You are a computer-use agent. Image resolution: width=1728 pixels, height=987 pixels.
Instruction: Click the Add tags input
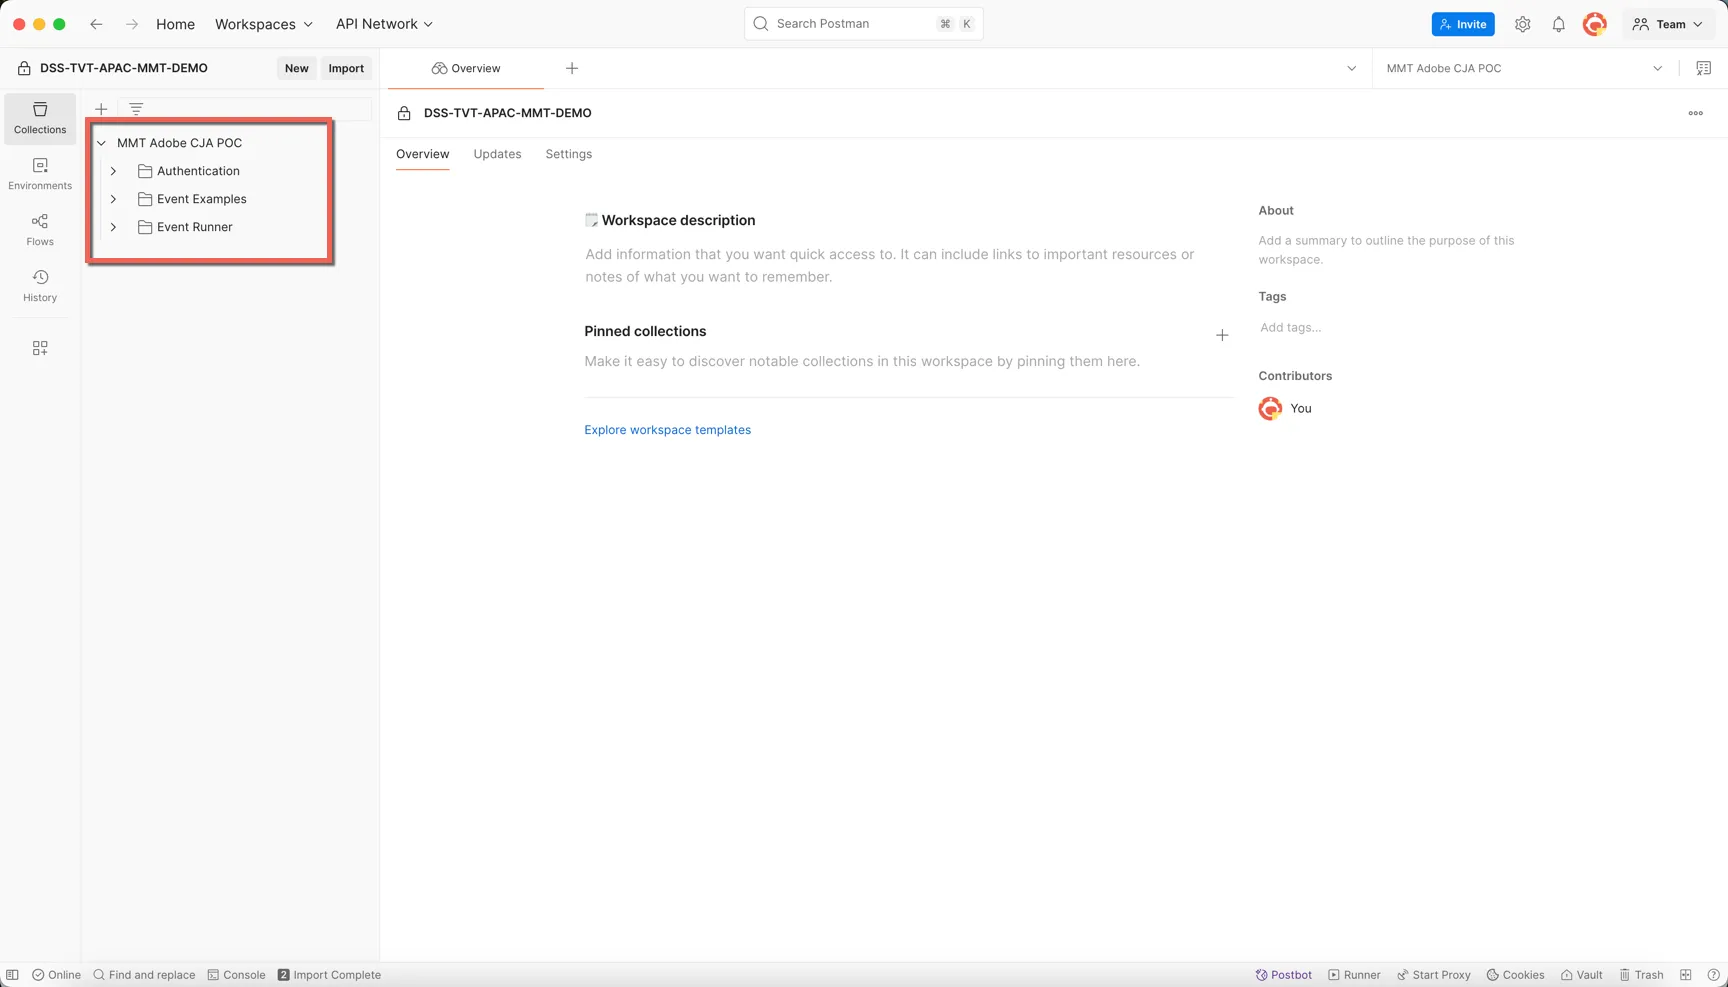pyautogui.click(x=1290, y=327)
